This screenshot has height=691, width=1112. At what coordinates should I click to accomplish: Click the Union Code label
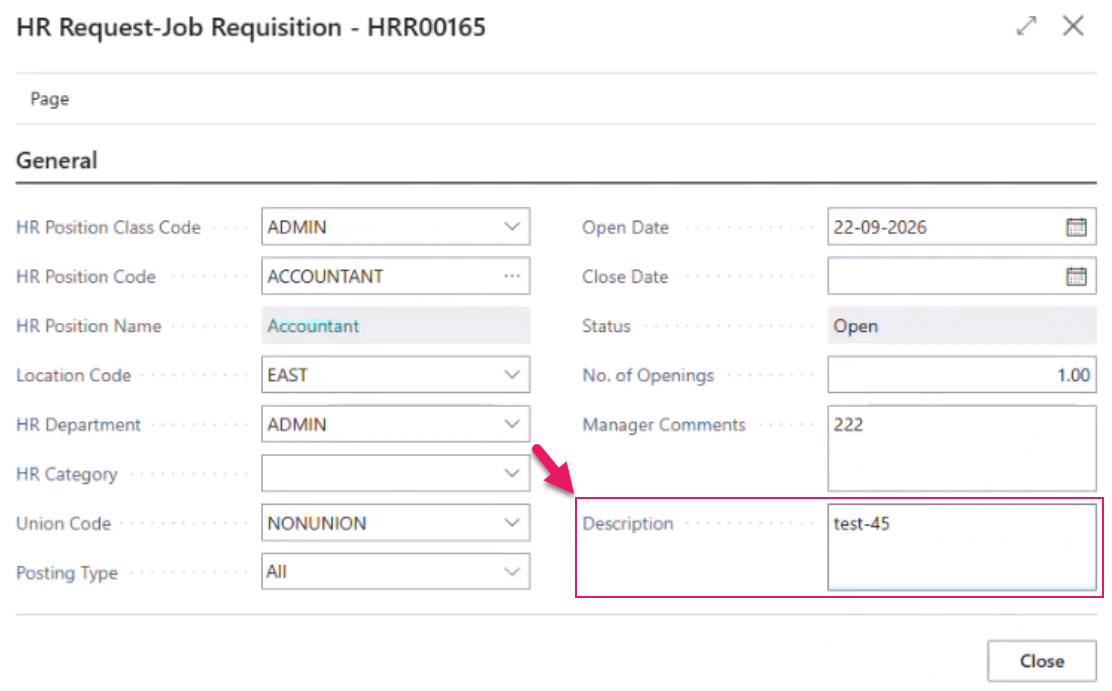[x=64, y=523]
